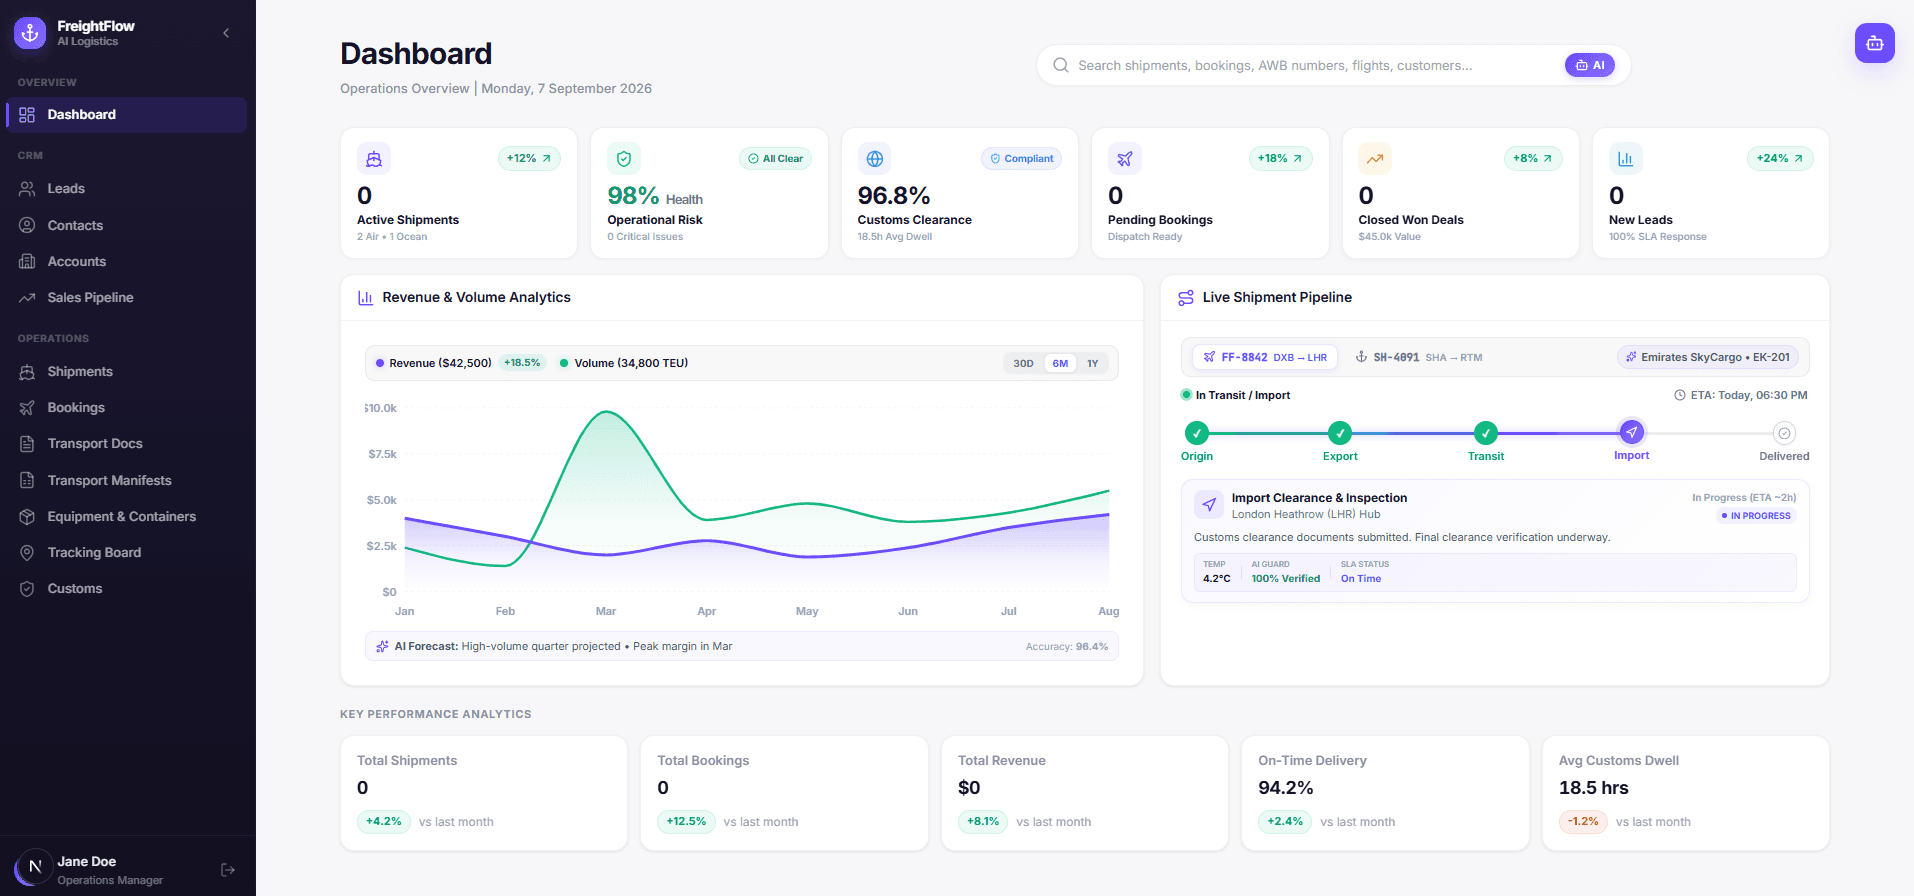The height and width of the screenshot is (896, 1914).
Task: Click the Delivered stage marker
Action: point(1784,433)
